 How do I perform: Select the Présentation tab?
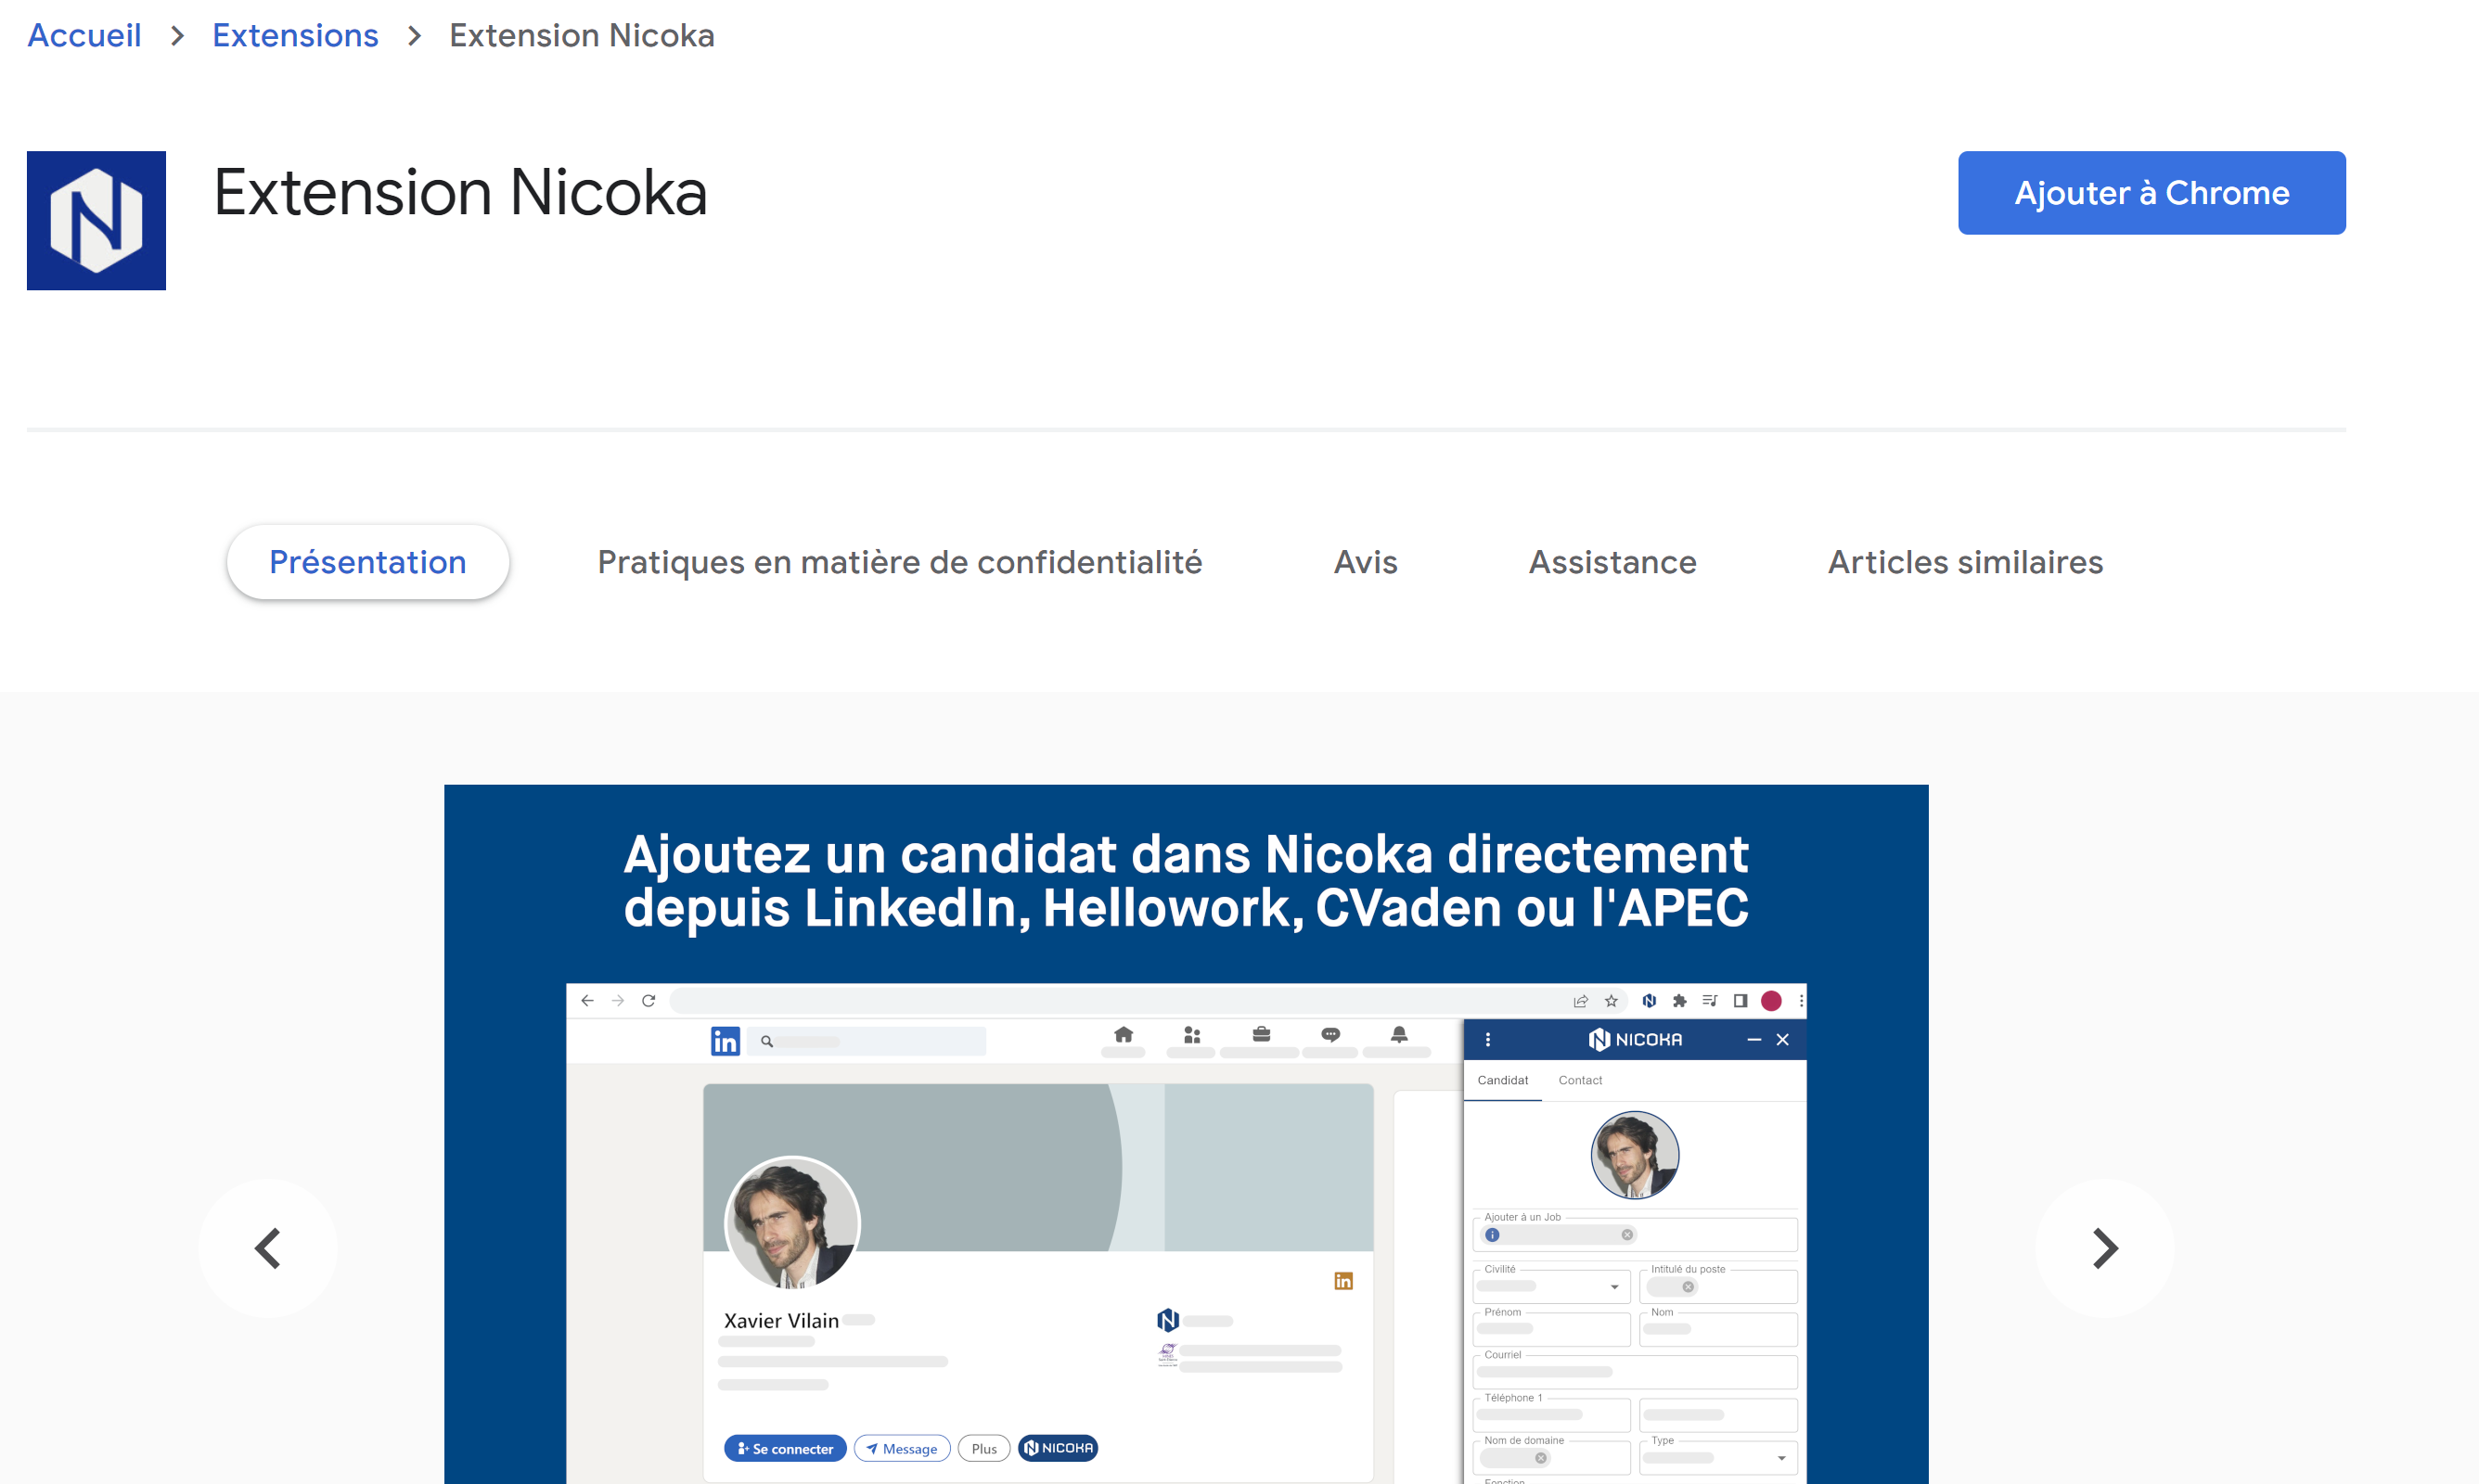(x=368, y=562)
